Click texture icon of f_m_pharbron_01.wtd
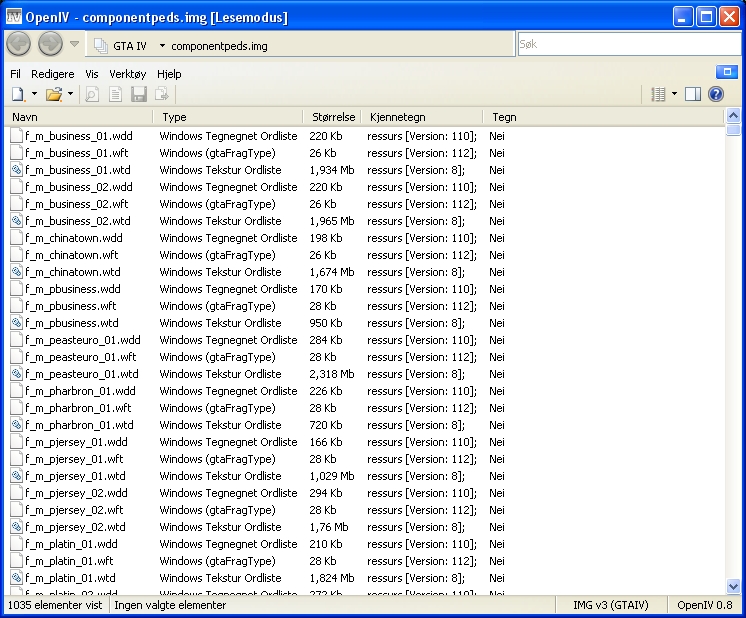The width and height of the screenshot is (746, 618). point(17,425)
